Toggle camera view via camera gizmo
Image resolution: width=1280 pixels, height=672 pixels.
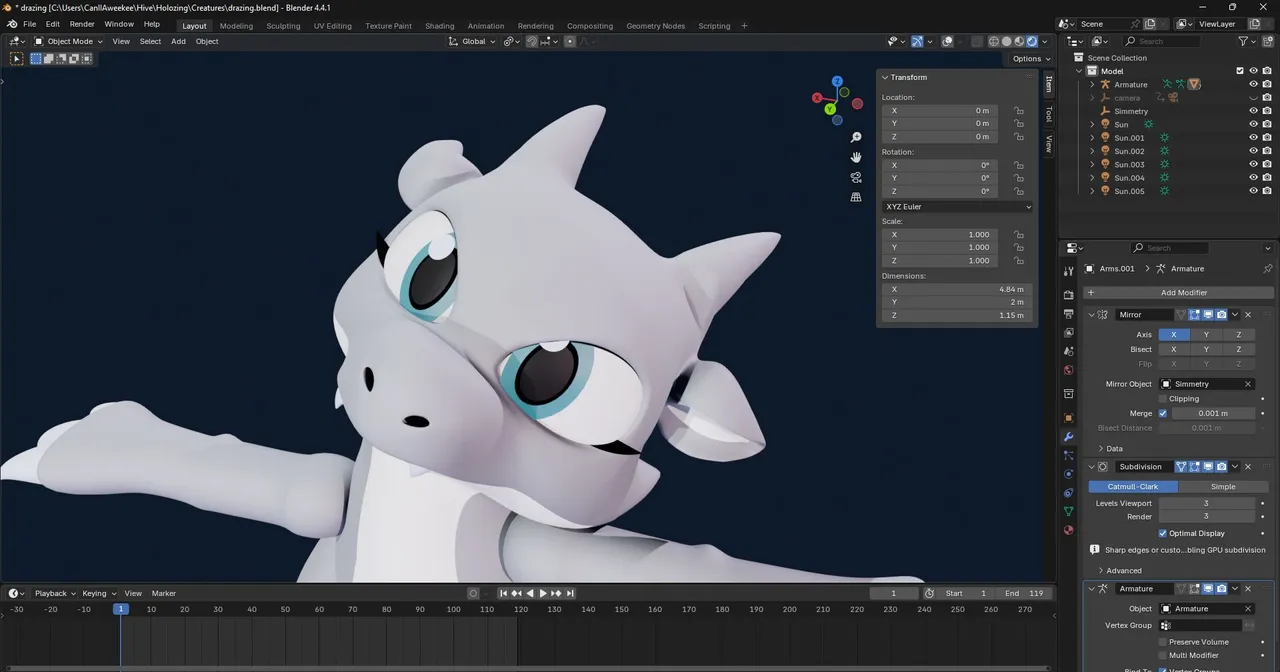point(856,177)
